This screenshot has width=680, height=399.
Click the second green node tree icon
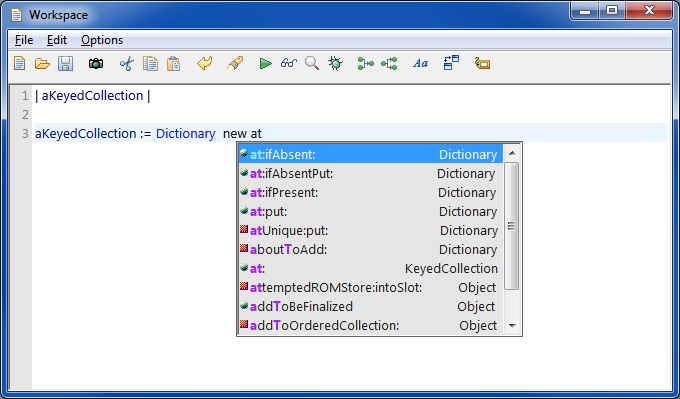pos(389,64)
